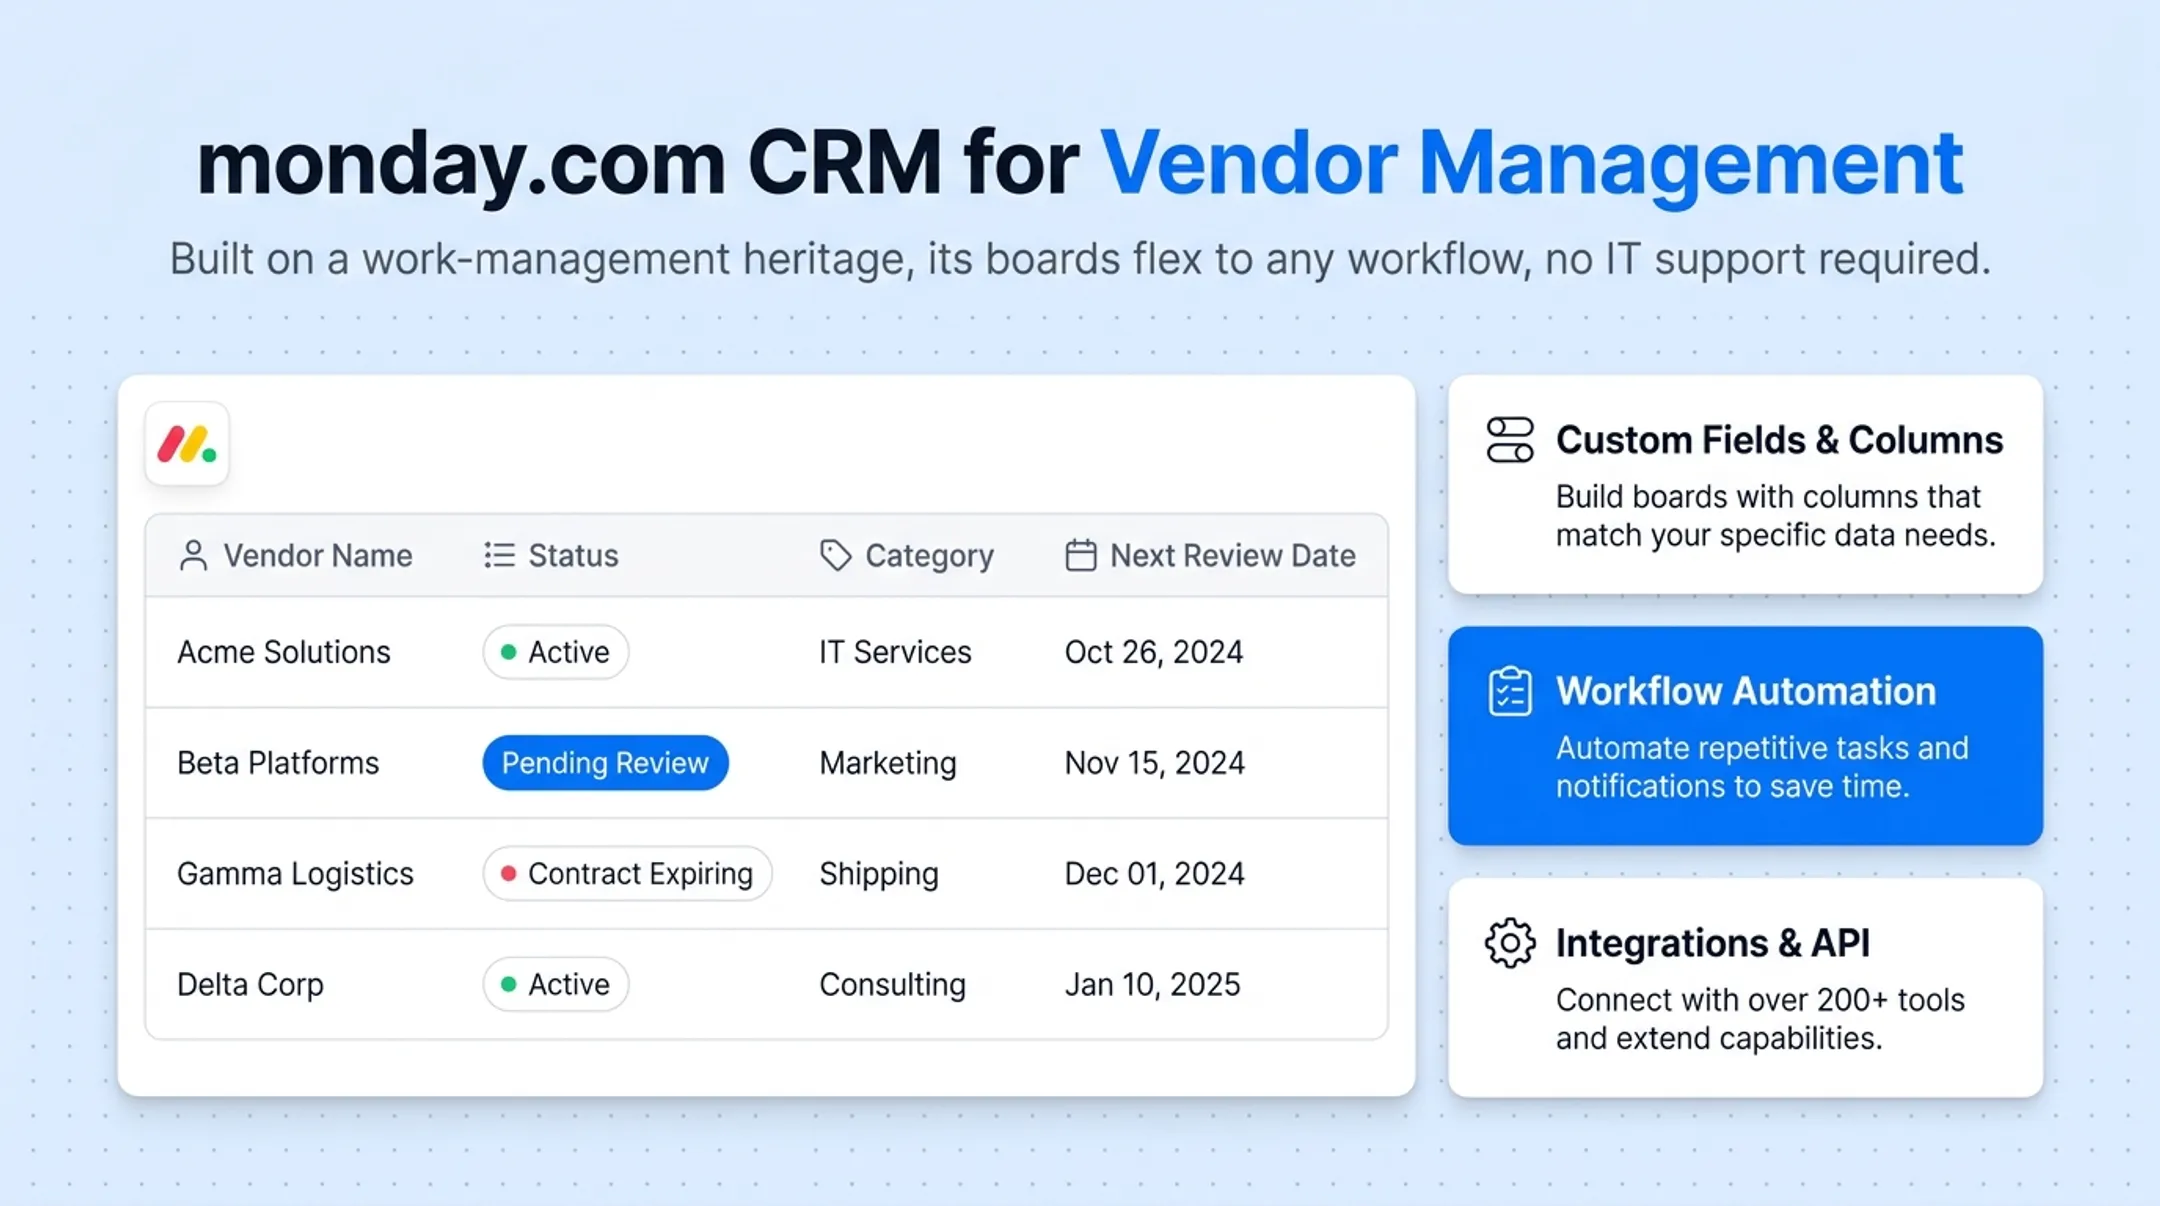Click the Nov 15, 2024 review date
The image size is (2160, 1206).
click(x=1155, y=763)
